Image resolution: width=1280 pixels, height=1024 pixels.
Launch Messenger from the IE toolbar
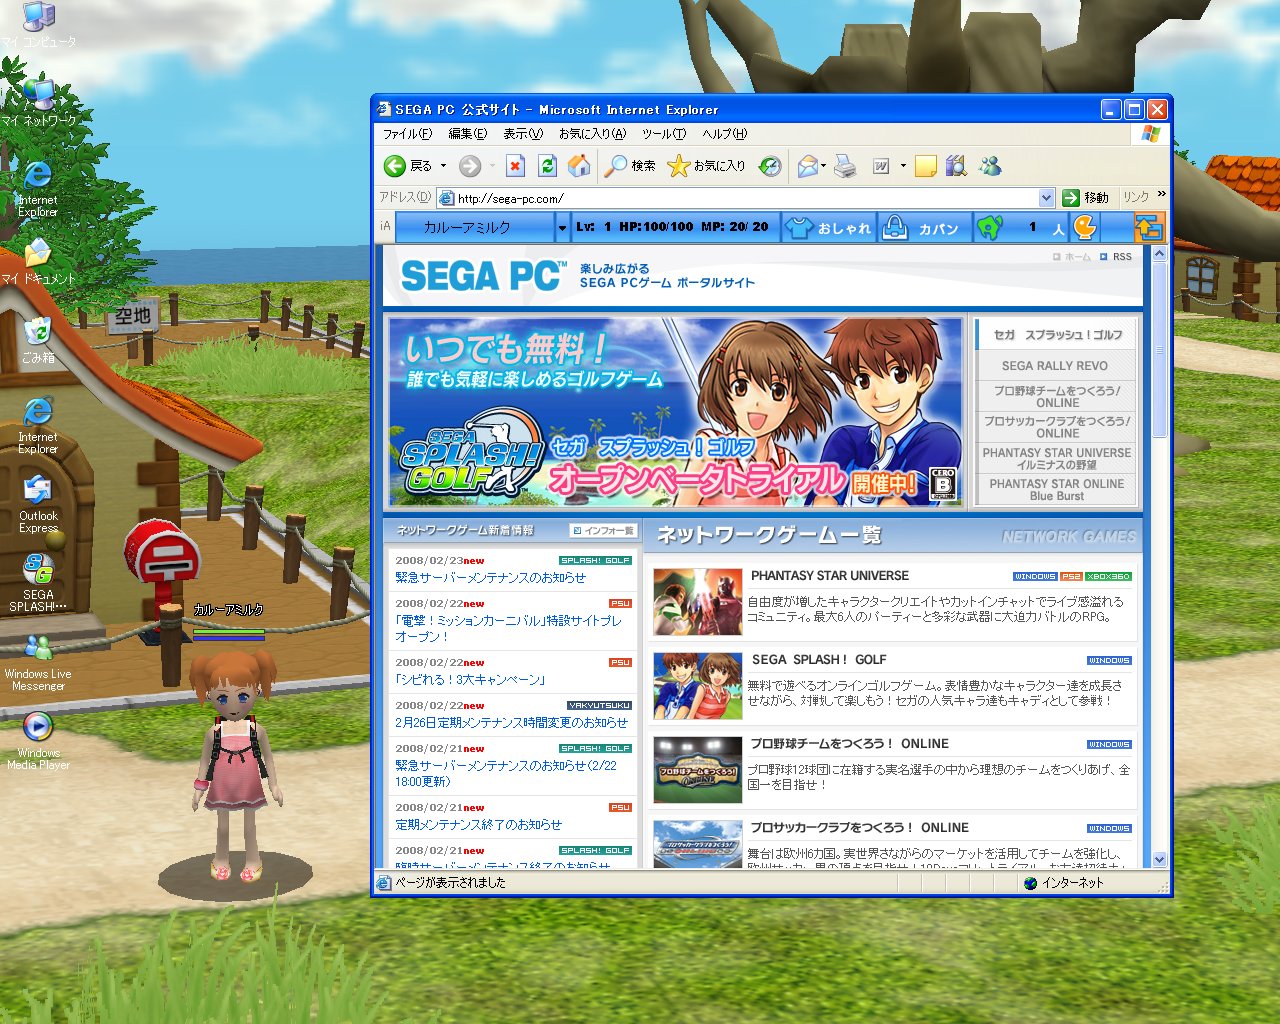pyautogui.click(x=990, y=166)
